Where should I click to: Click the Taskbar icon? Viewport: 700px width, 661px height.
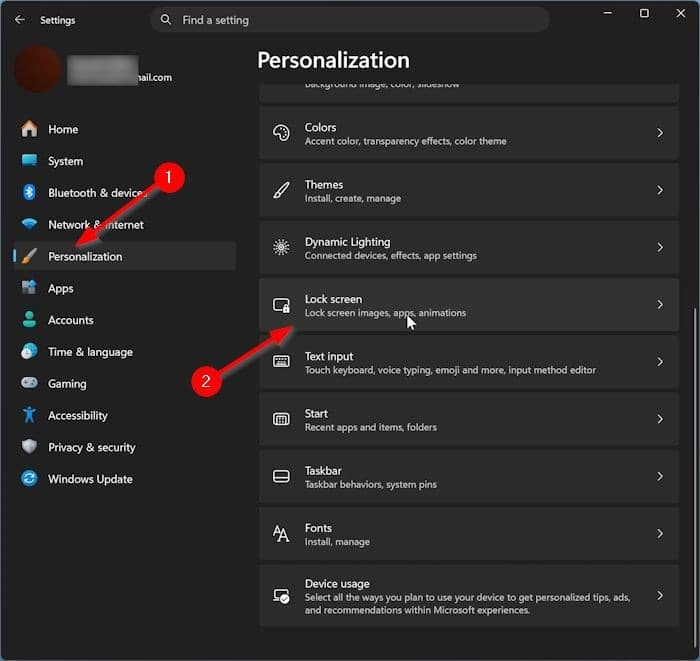pyautogui.click(x=281, y=476)
